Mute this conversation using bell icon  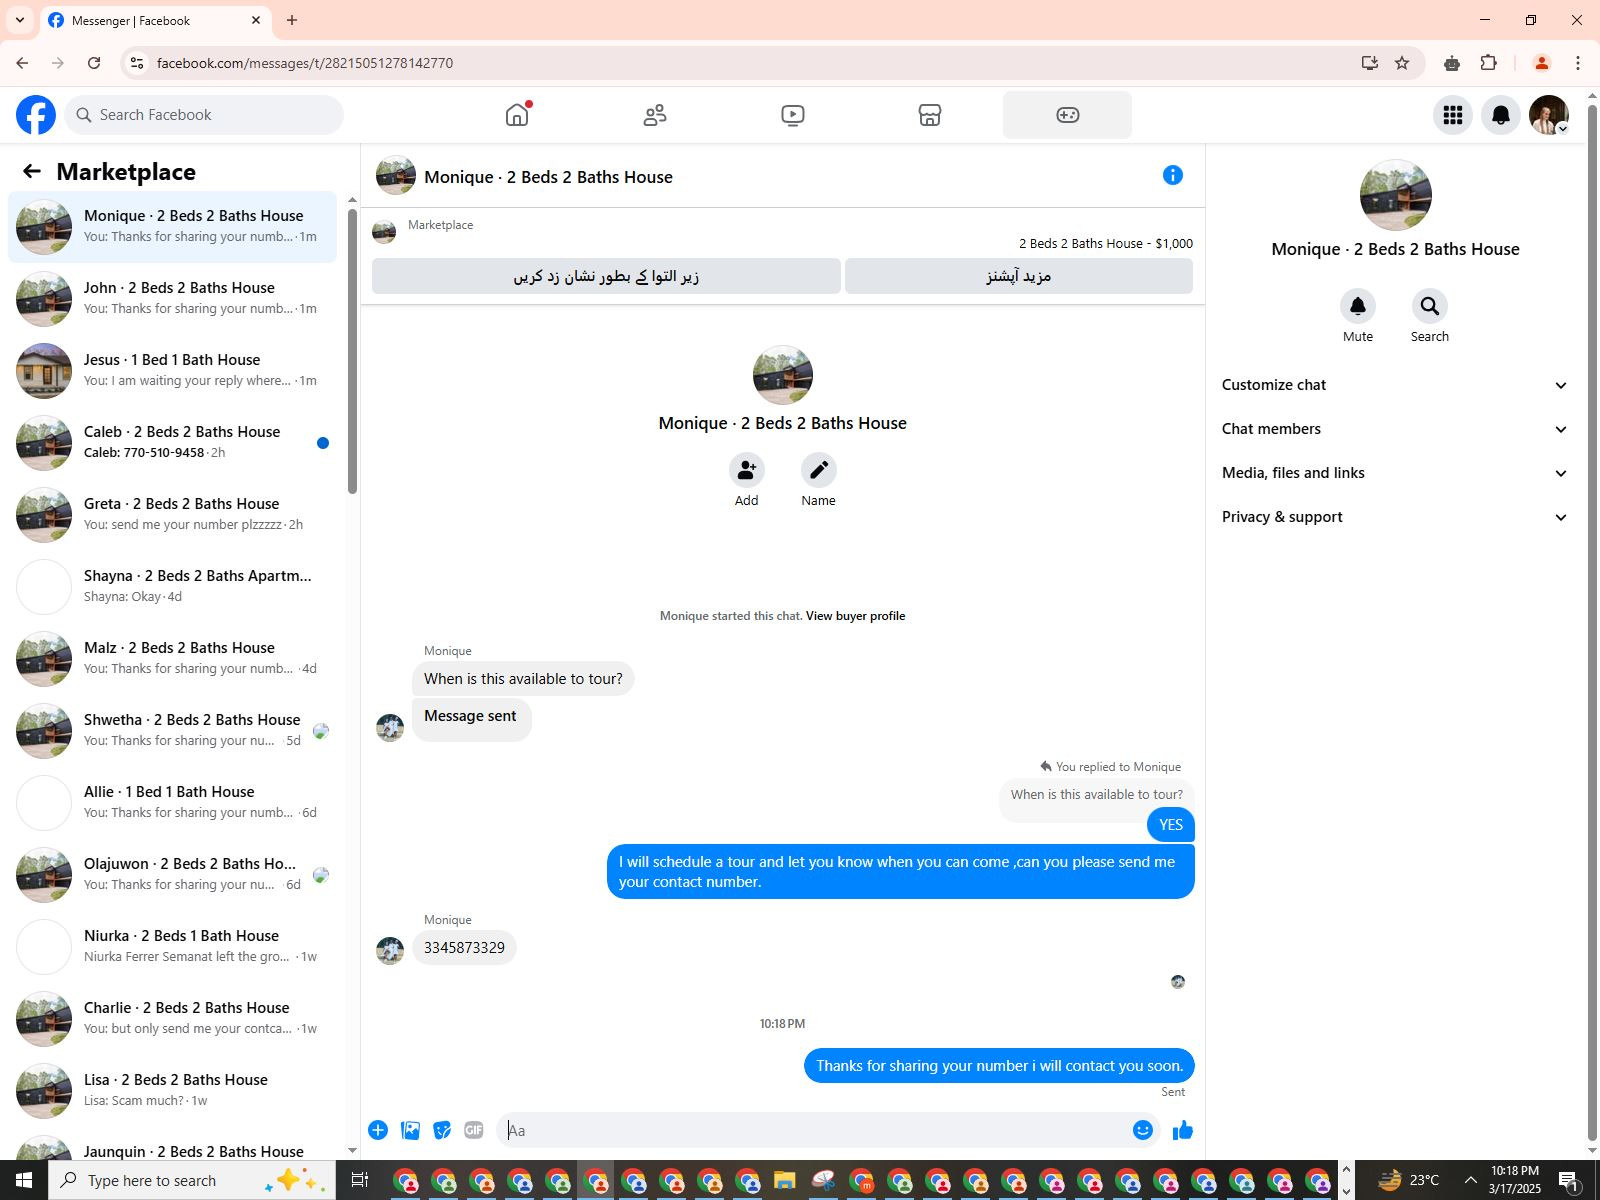point(1358,306)
